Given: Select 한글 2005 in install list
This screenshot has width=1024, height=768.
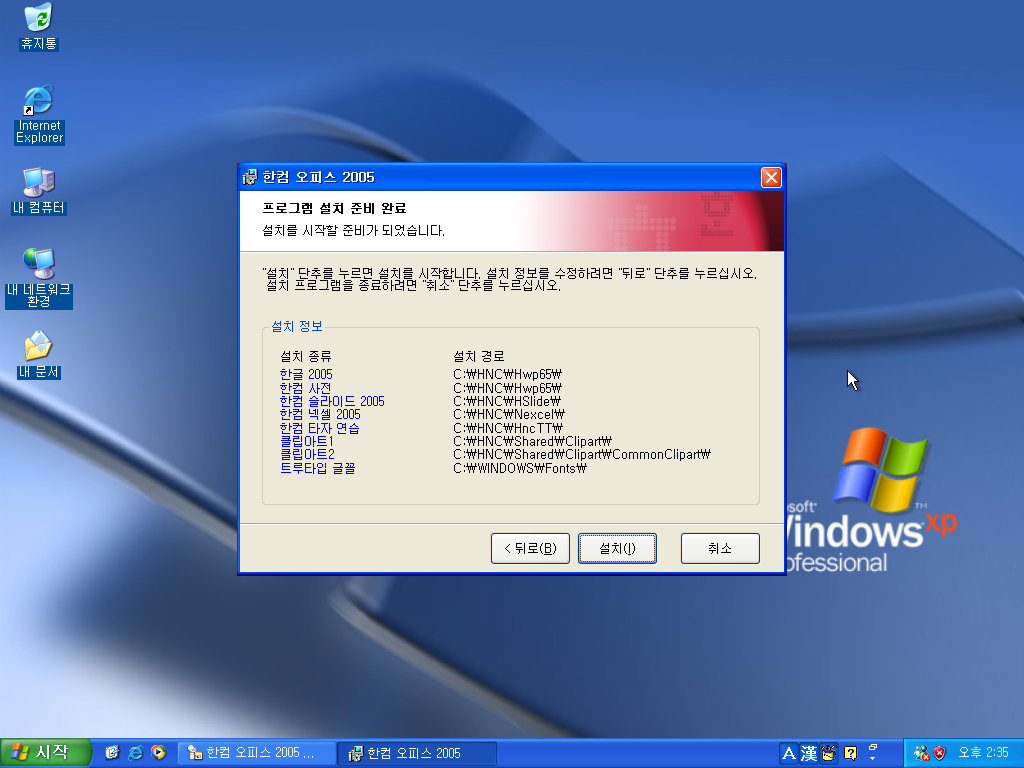Looking at the screenshot, I should click(x=306, y=374).
